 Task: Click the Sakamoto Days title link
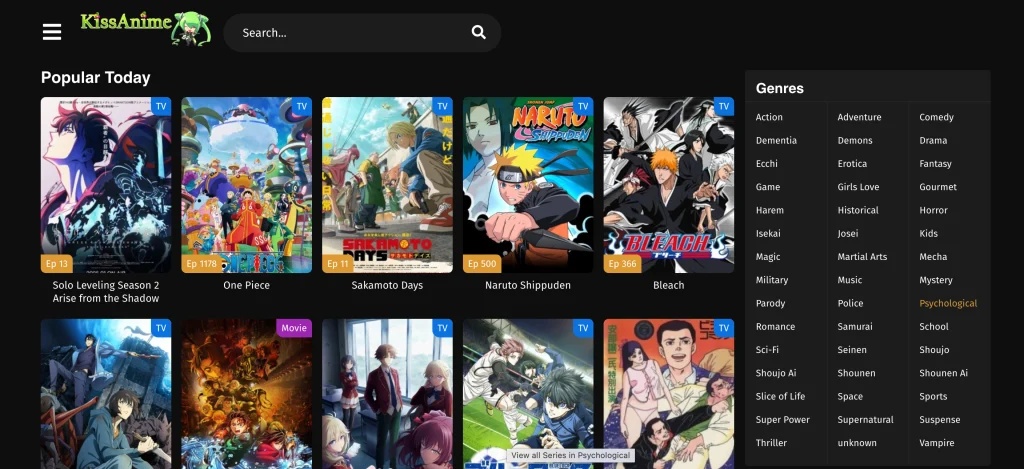tap(387, 285)
